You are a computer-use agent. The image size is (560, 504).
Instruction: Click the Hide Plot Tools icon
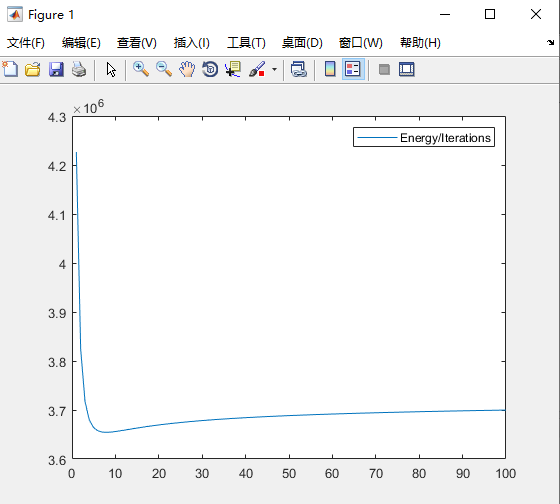[384, 69]
